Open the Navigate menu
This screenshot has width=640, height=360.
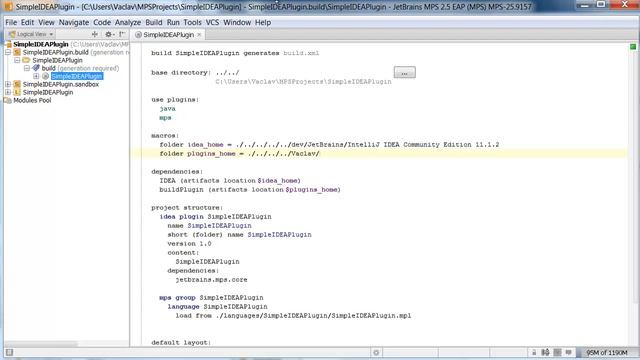click(73, 22)
